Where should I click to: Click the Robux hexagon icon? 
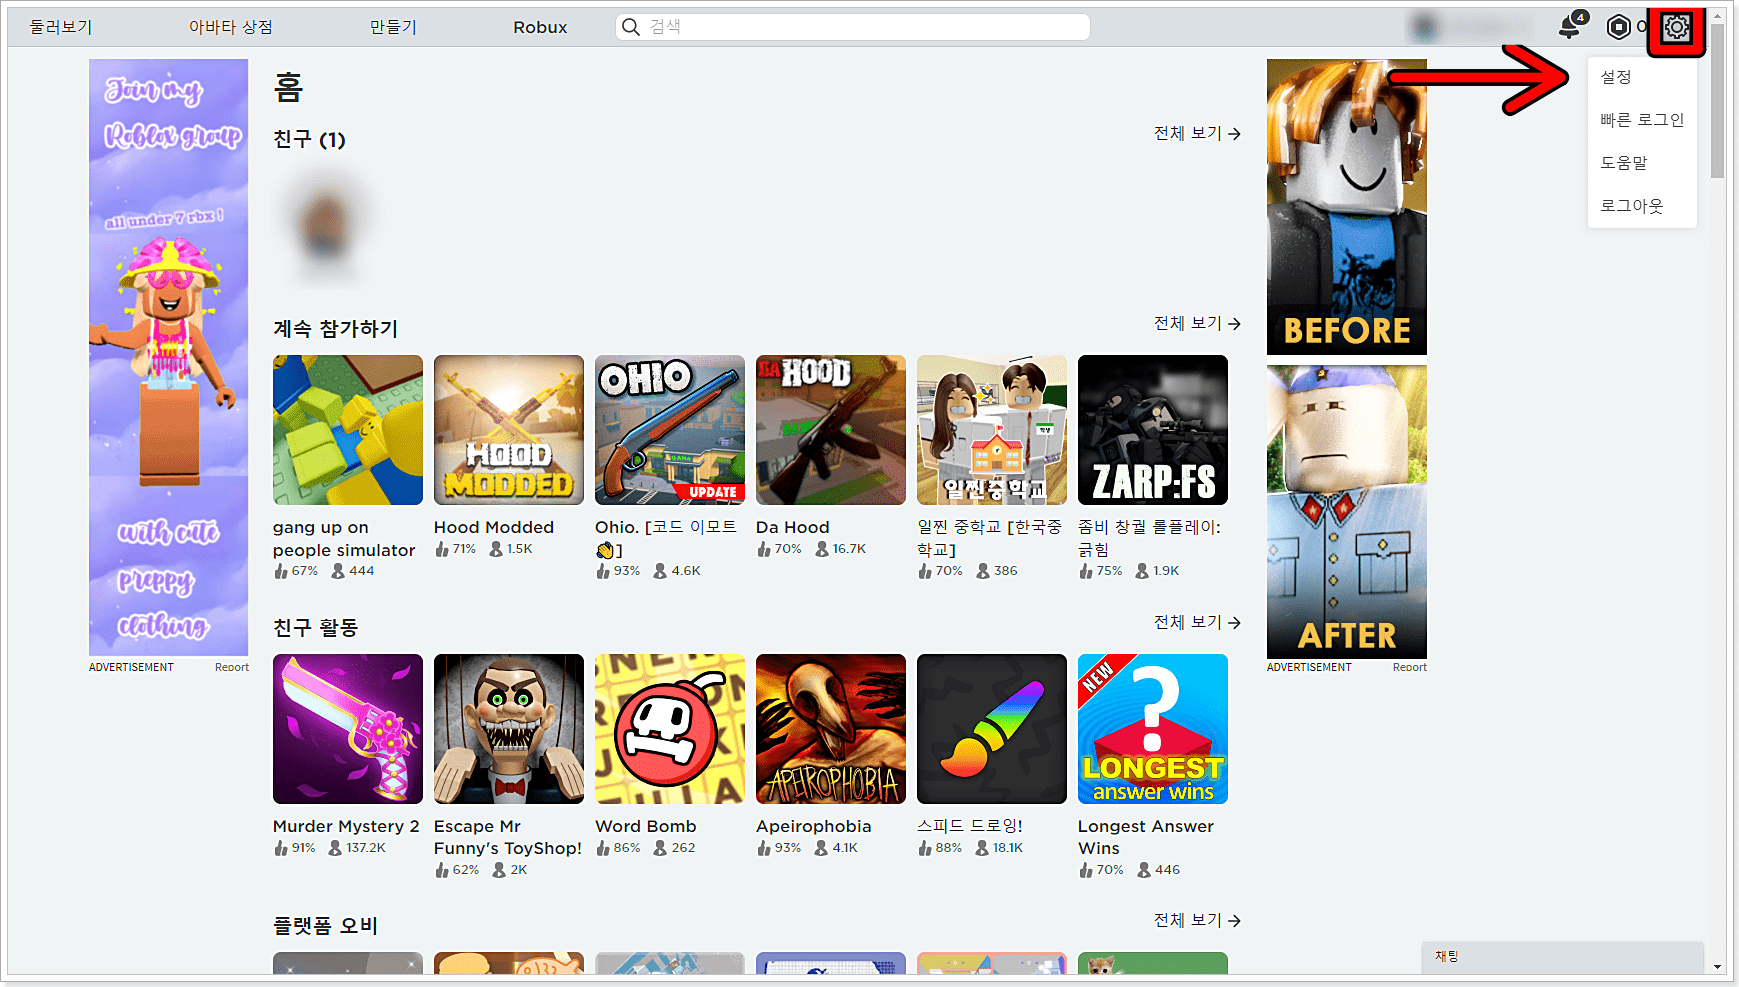point(1618,27)
